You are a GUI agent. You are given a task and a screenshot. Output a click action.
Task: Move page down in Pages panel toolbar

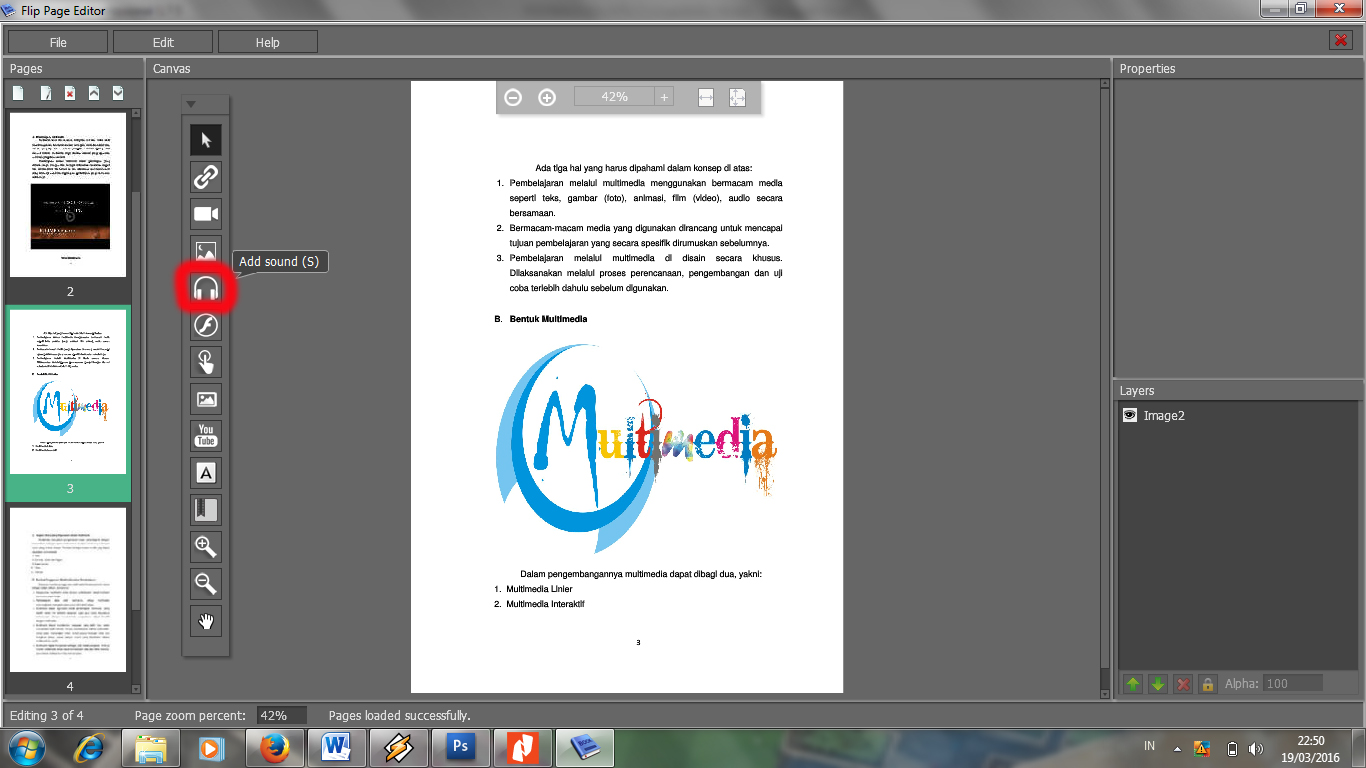(x=118, y=93)
